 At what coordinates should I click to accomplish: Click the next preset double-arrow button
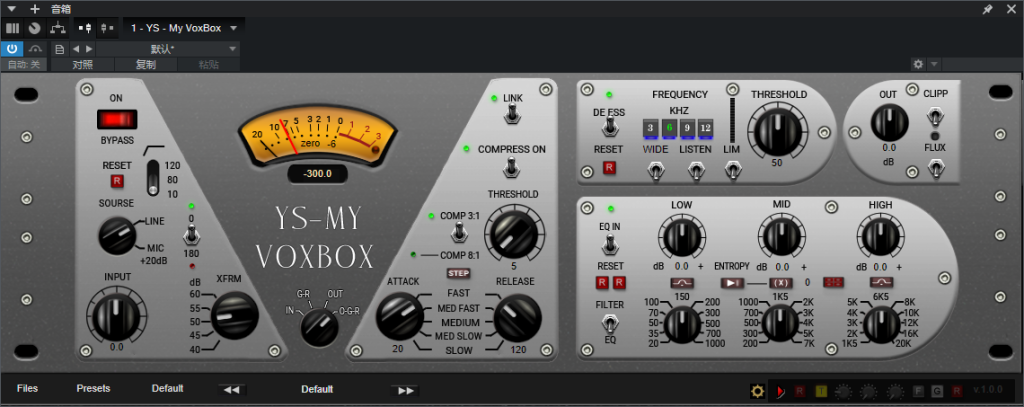[x=405, y=390]
